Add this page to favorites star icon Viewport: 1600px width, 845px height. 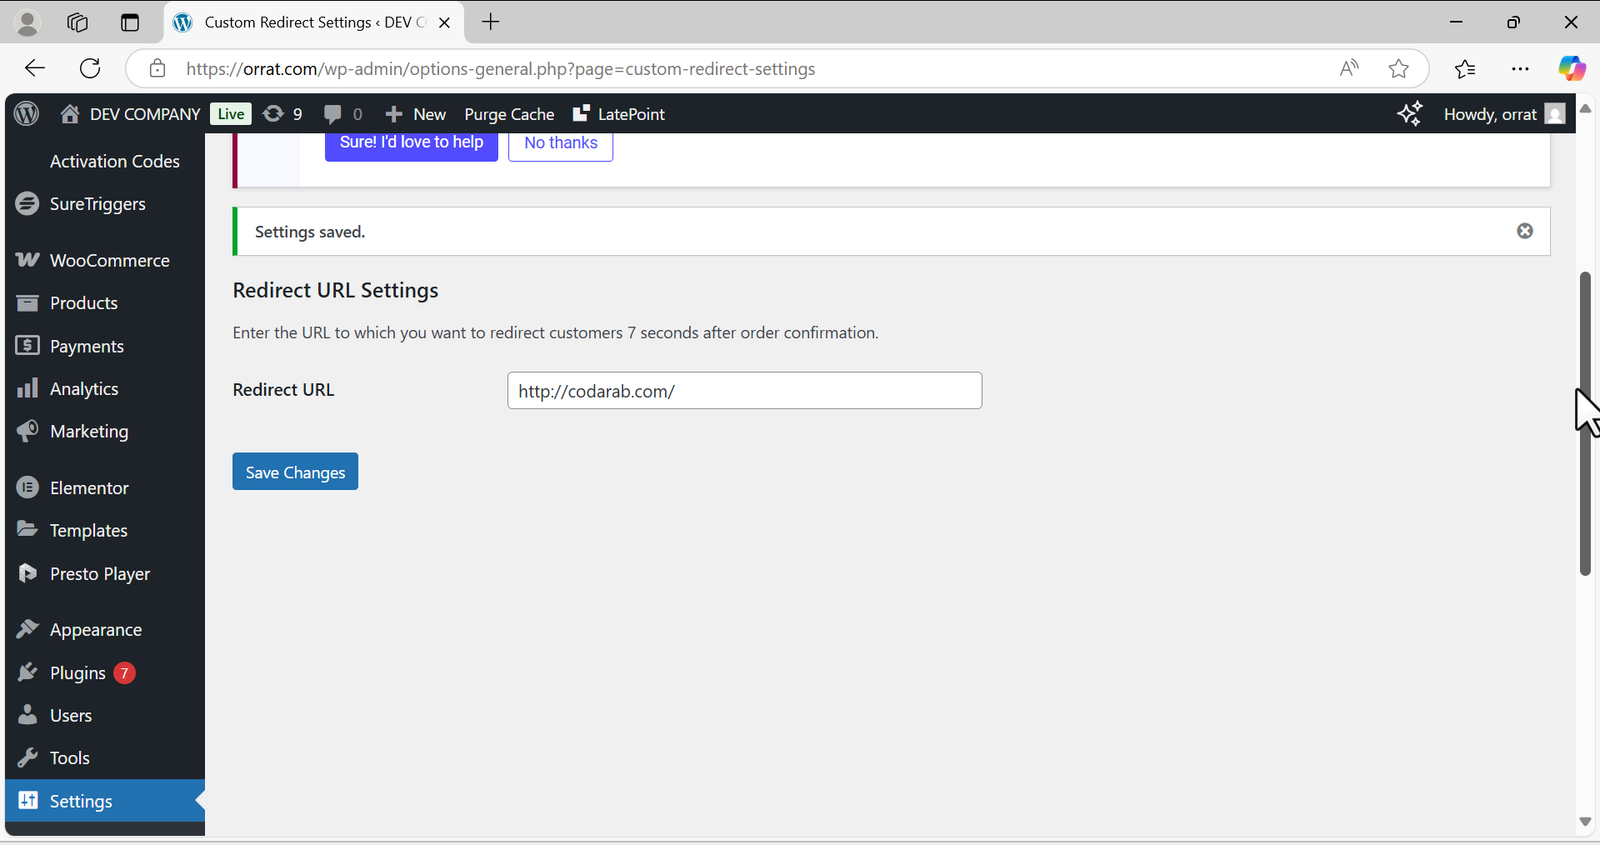coord(1399,68)
